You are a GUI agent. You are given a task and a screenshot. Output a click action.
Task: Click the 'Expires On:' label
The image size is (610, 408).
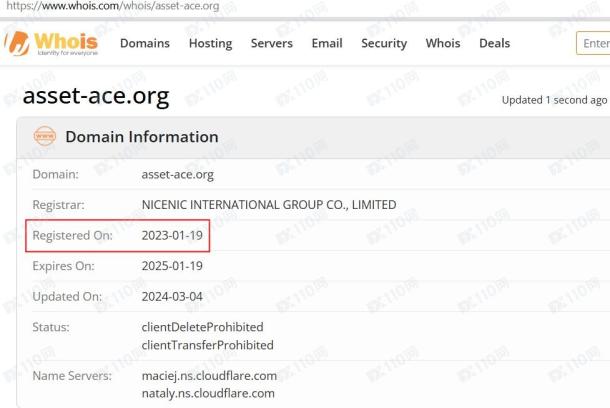(63, 266)
